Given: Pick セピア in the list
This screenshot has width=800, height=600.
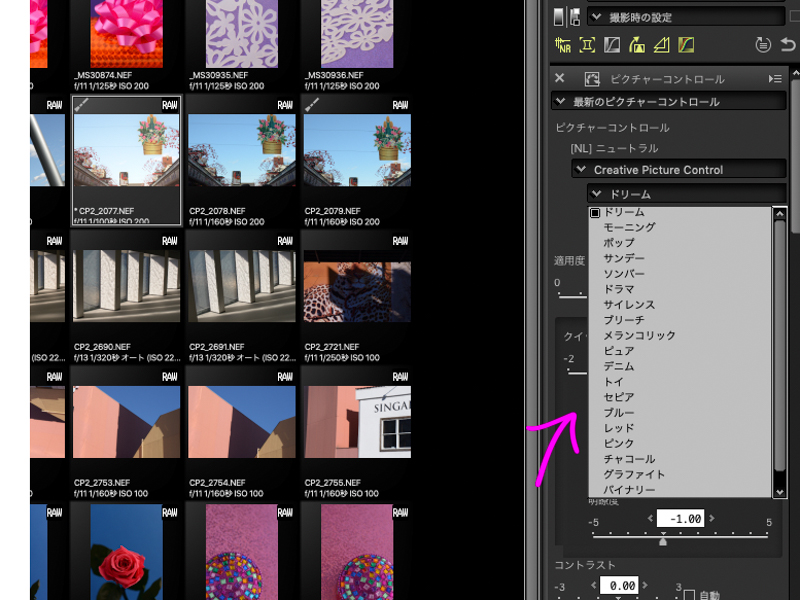Looking at the screenshot, I should point(681,397).
